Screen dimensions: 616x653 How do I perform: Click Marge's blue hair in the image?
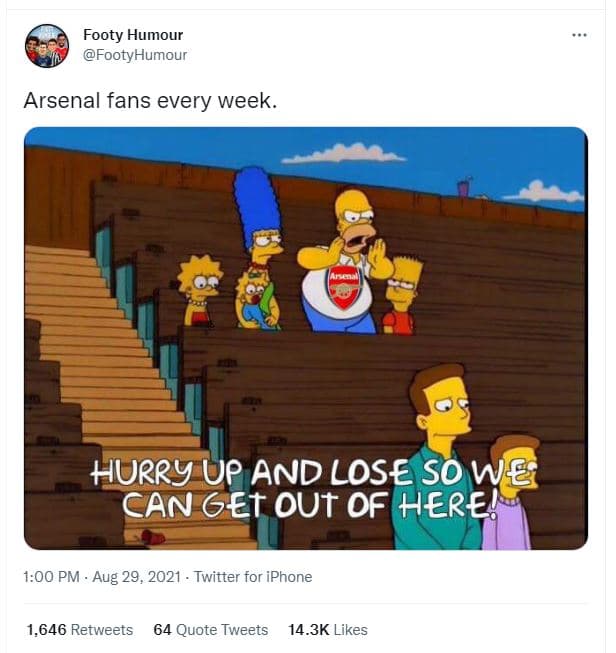coord(257,206)
